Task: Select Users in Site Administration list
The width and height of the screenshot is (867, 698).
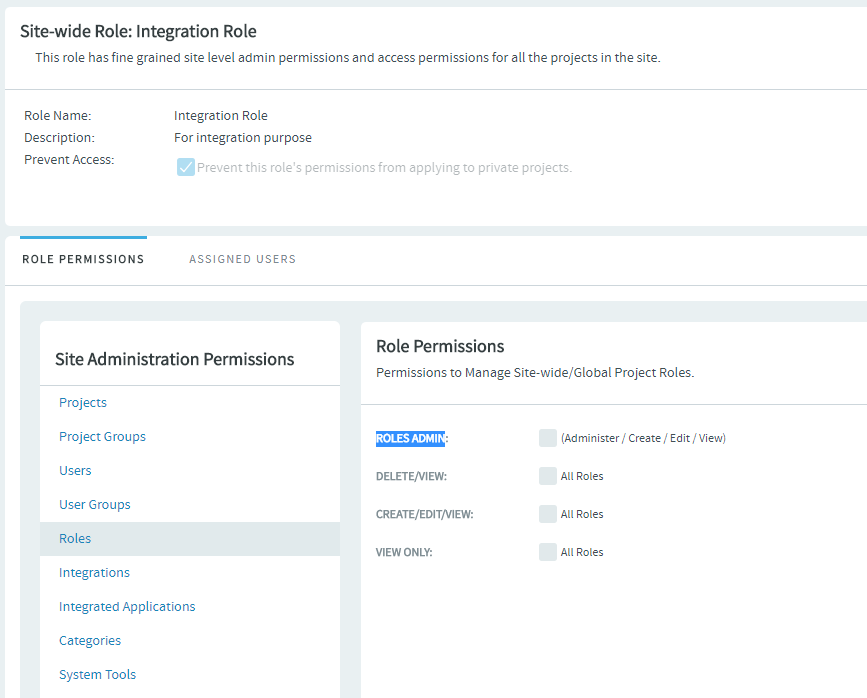Action: pyautogui.click(x=75, y=470)
